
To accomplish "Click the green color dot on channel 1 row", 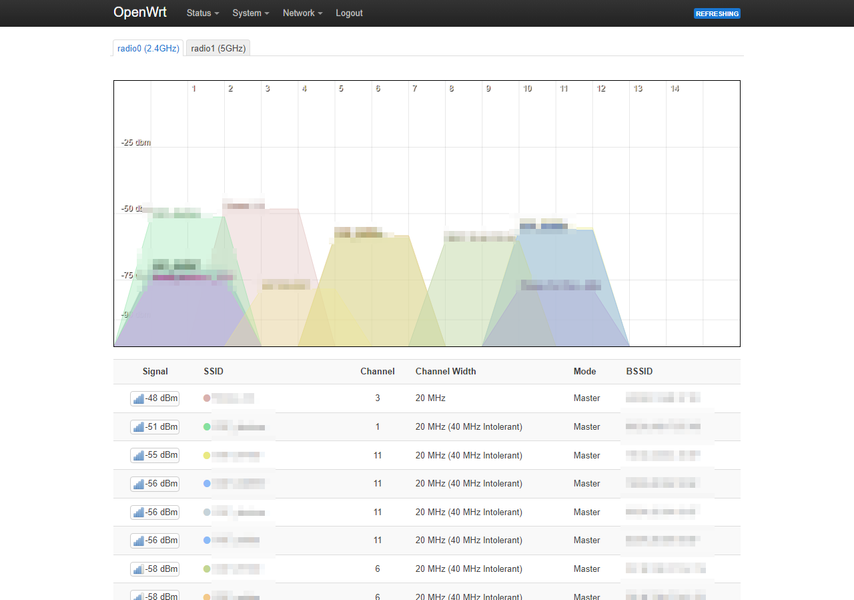I will [207, 427].
